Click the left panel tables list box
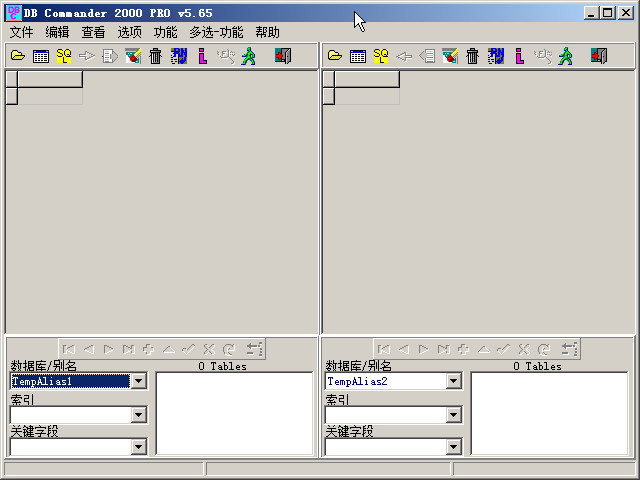The height and width of the screenshot is (480, 640). [234, 413]
